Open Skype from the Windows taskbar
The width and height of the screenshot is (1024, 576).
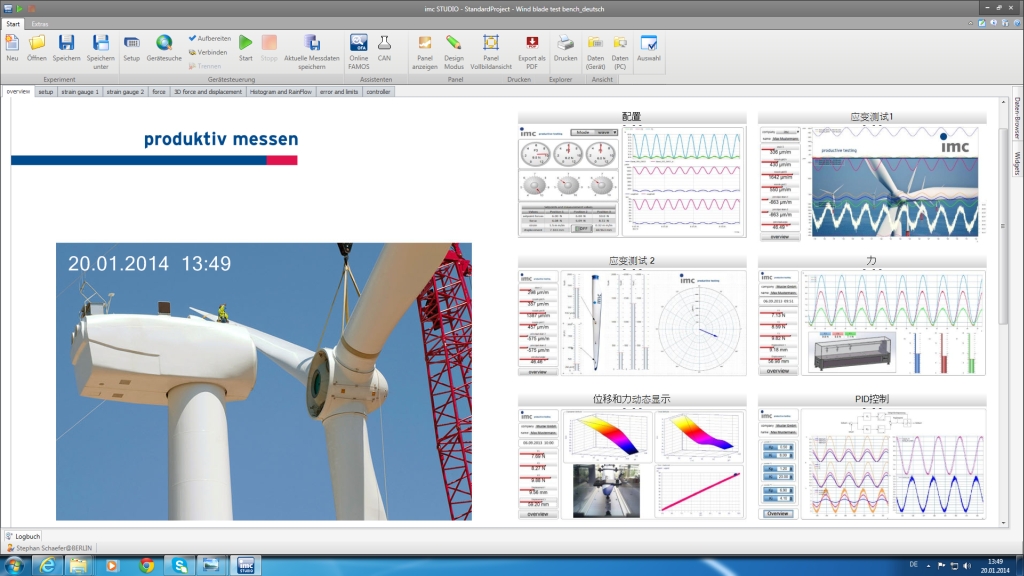180,566
